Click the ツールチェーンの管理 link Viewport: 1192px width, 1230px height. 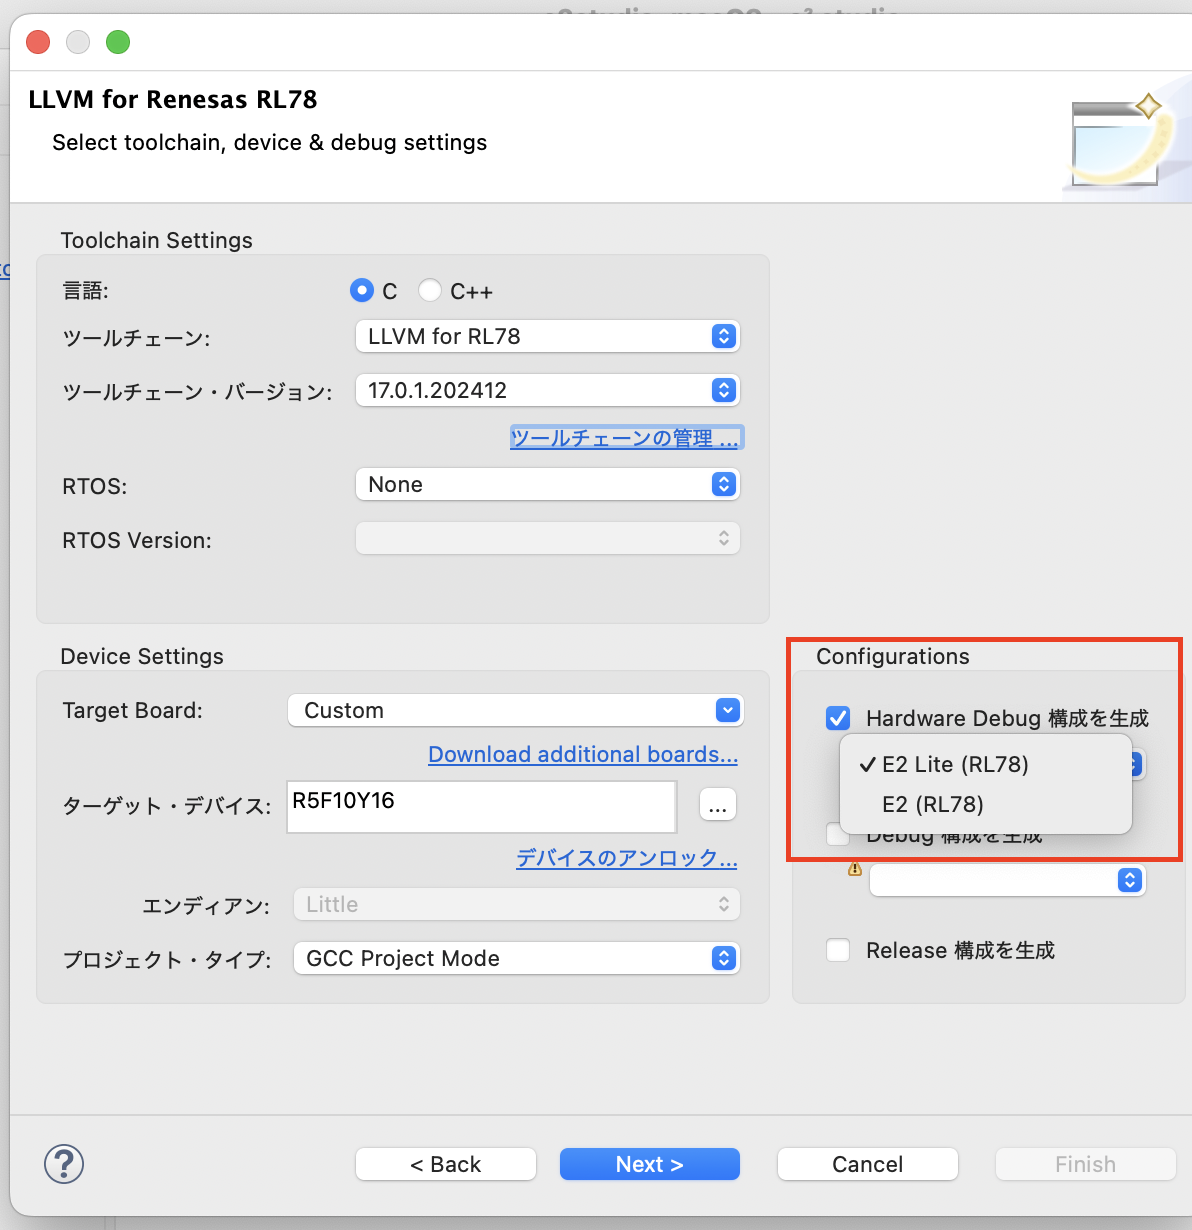click(x=626, y=437)
